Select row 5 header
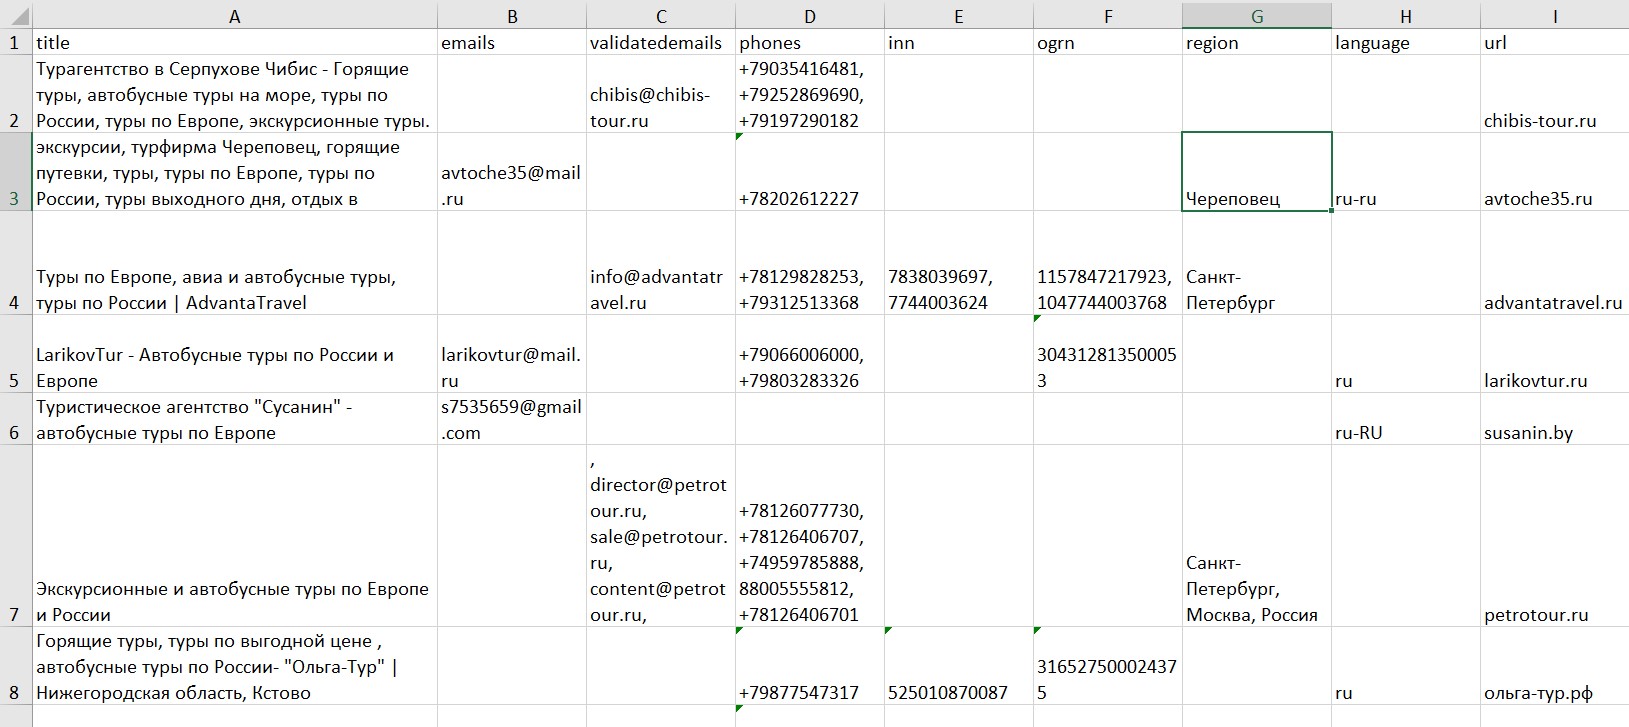Screen dimensions: 1629x727 click(16, 354)
